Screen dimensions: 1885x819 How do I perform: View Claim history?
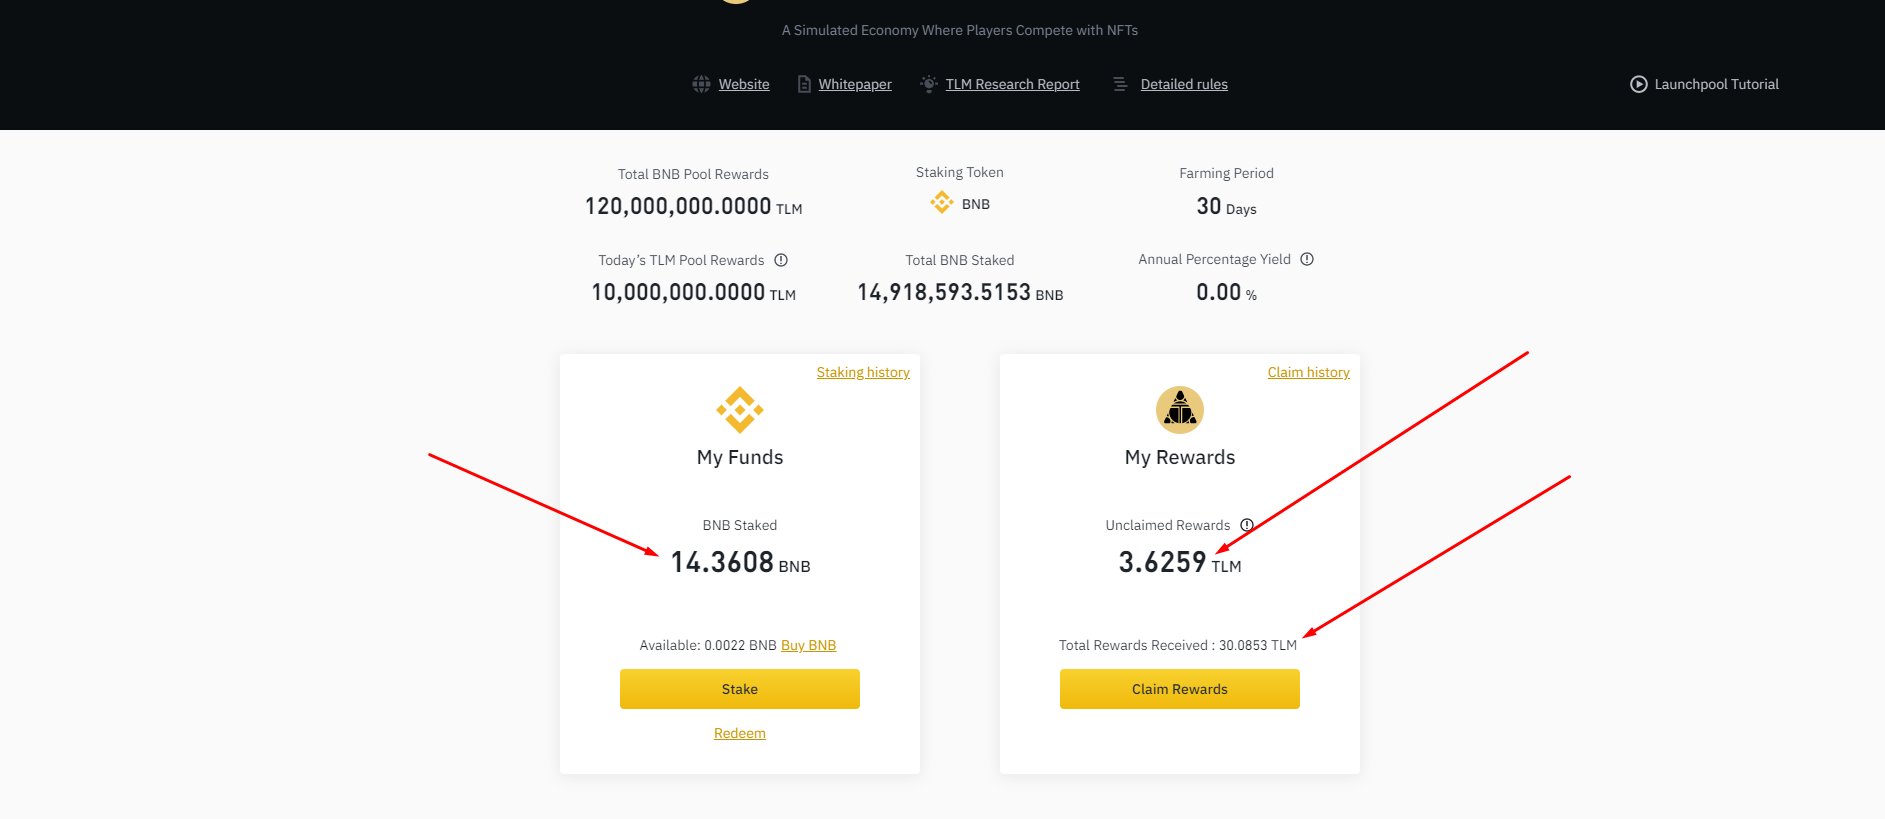tap(1309, 372)
